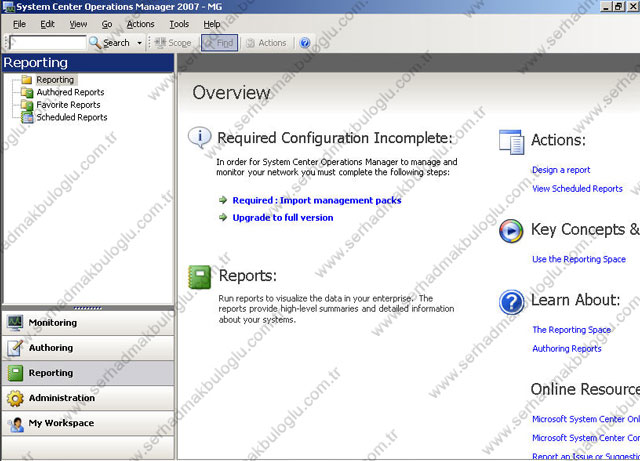Screen dimensions: 640x461
Task: Open first Microsoft System Center Online link
Action: point(586,419)
